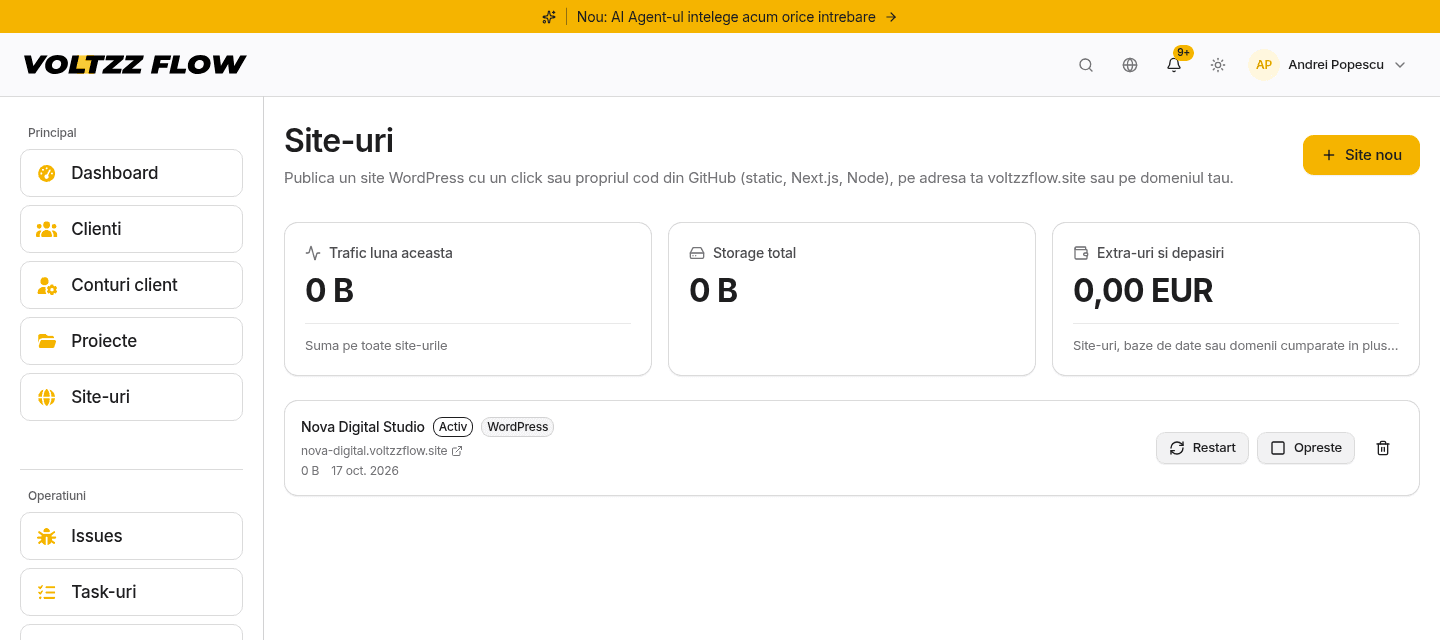Click the drive icon on Storage card
The image size is (1440, 640).
(697, 253)
